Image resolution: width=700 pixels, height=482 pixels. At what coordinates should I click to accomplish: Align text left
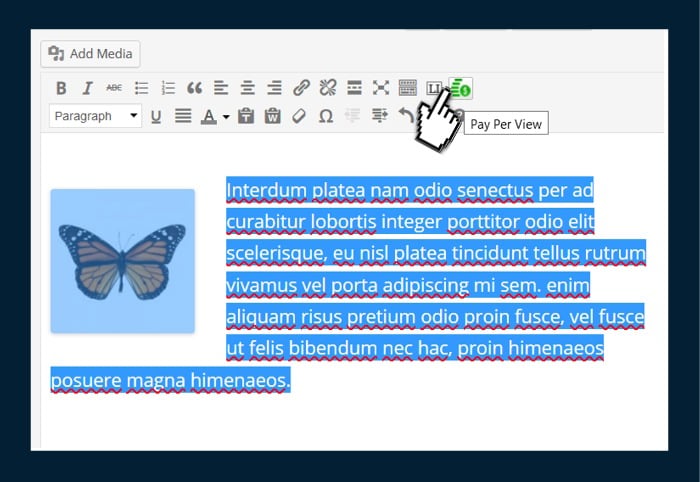pos(221,88)
